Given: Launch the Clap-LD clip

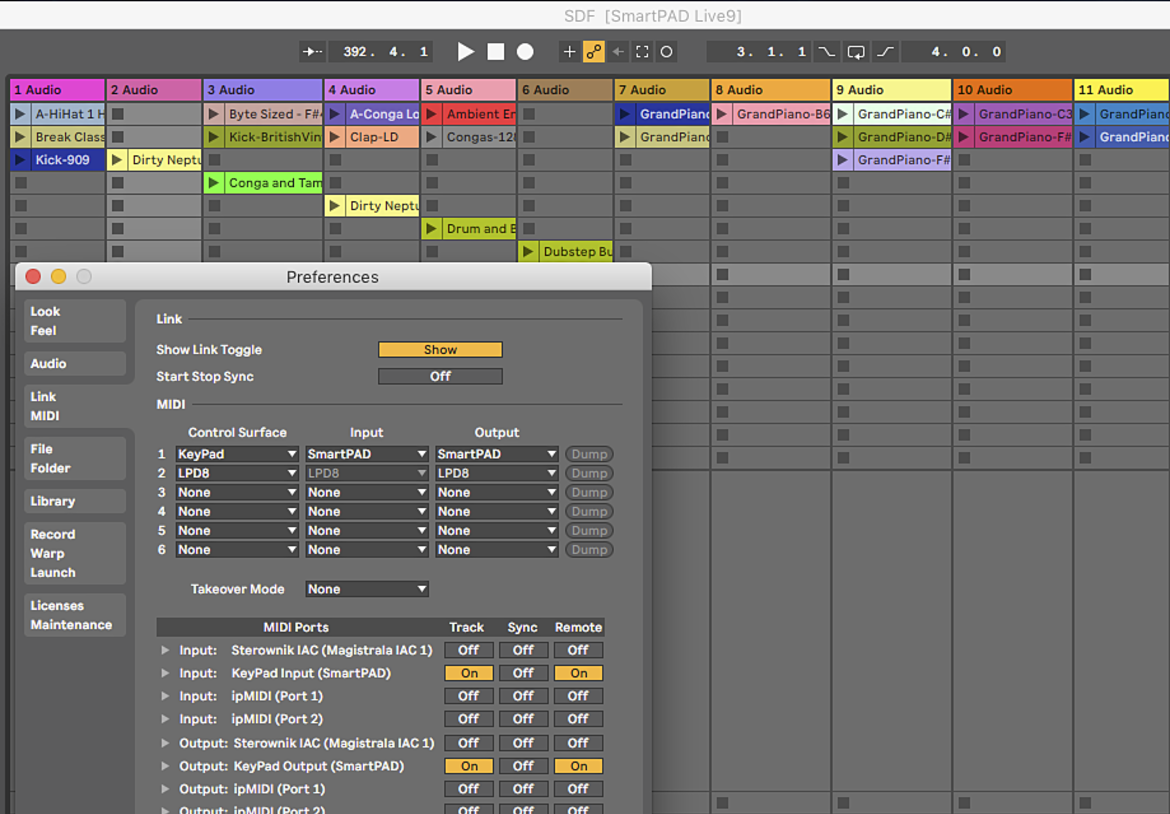Looking at the screenshot, I should tap(335, 137).
